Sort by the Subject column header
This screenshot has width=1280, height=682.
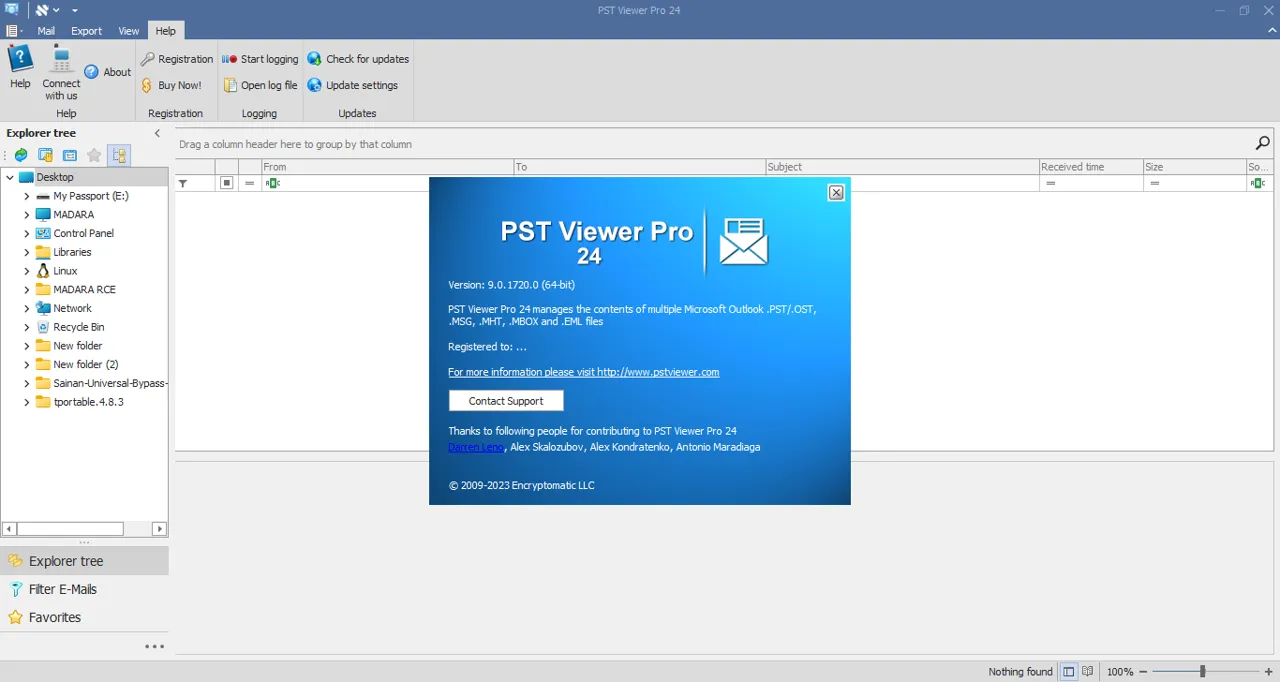click(902, 167)
